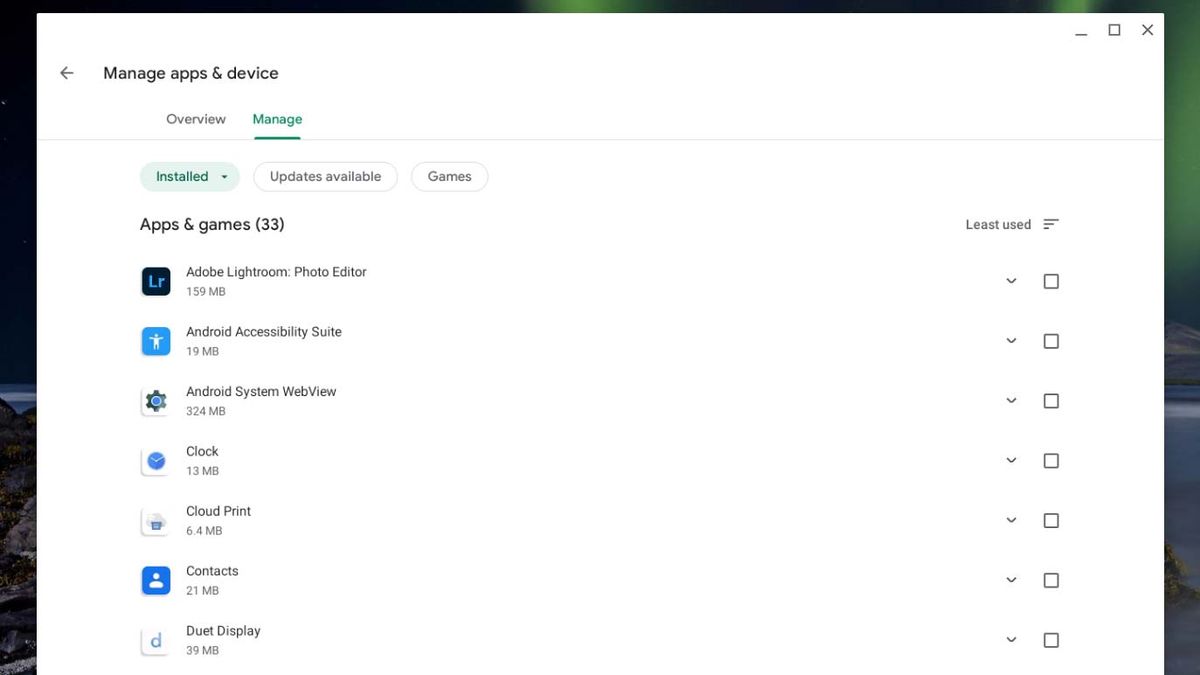
Task: Check the checkbox for Adobe Lightroom
Action: (x=1051, y=281)
